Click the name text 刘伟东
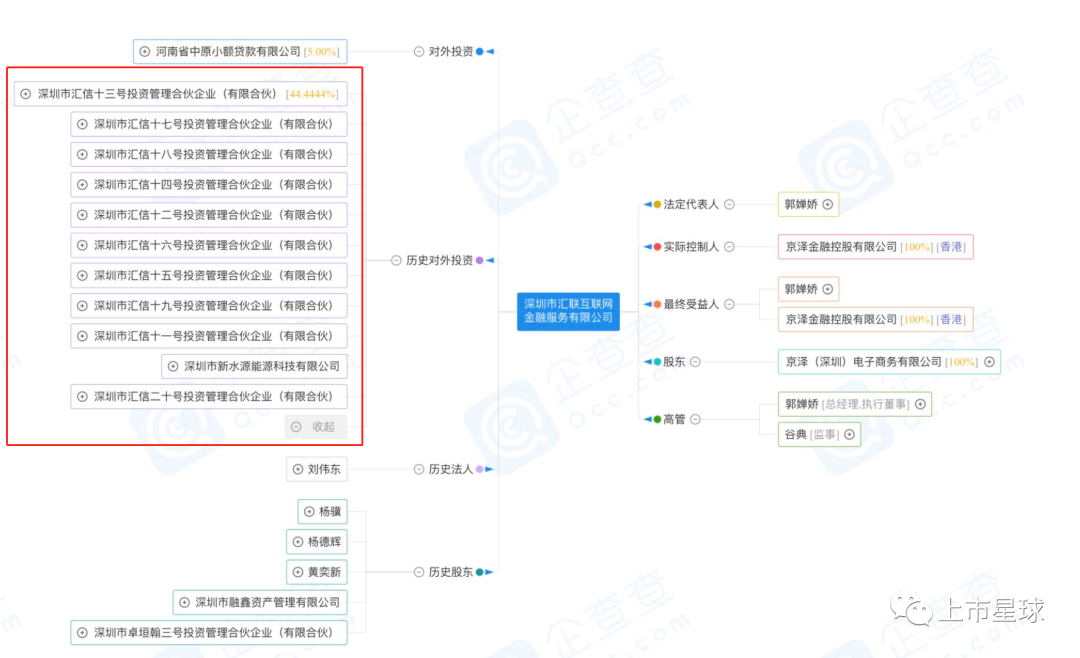The image size is (1080, 658). (x=324, y=469)
